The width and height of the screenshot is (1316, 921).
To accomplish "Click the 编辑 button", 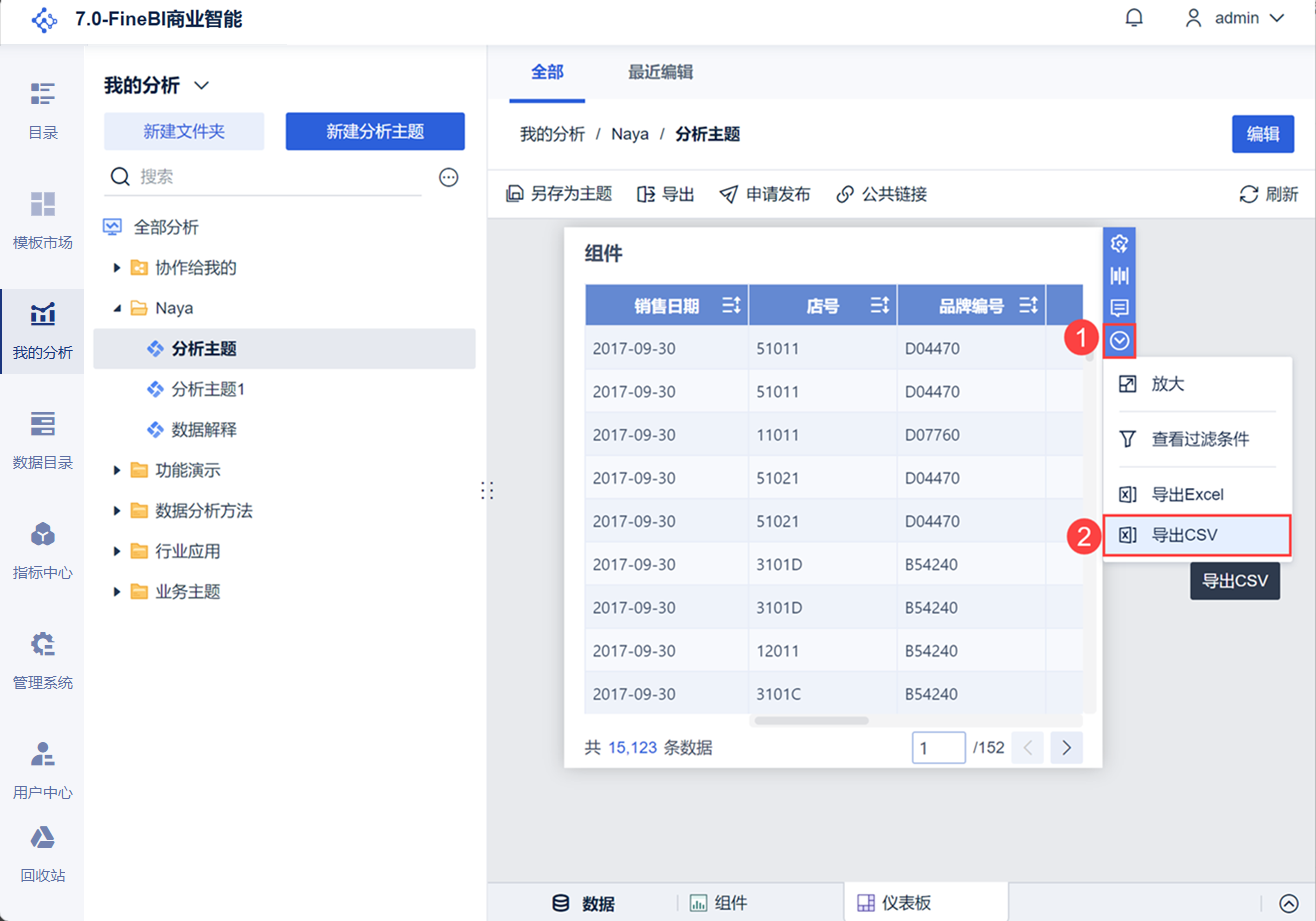I will tap(1263, 134).
